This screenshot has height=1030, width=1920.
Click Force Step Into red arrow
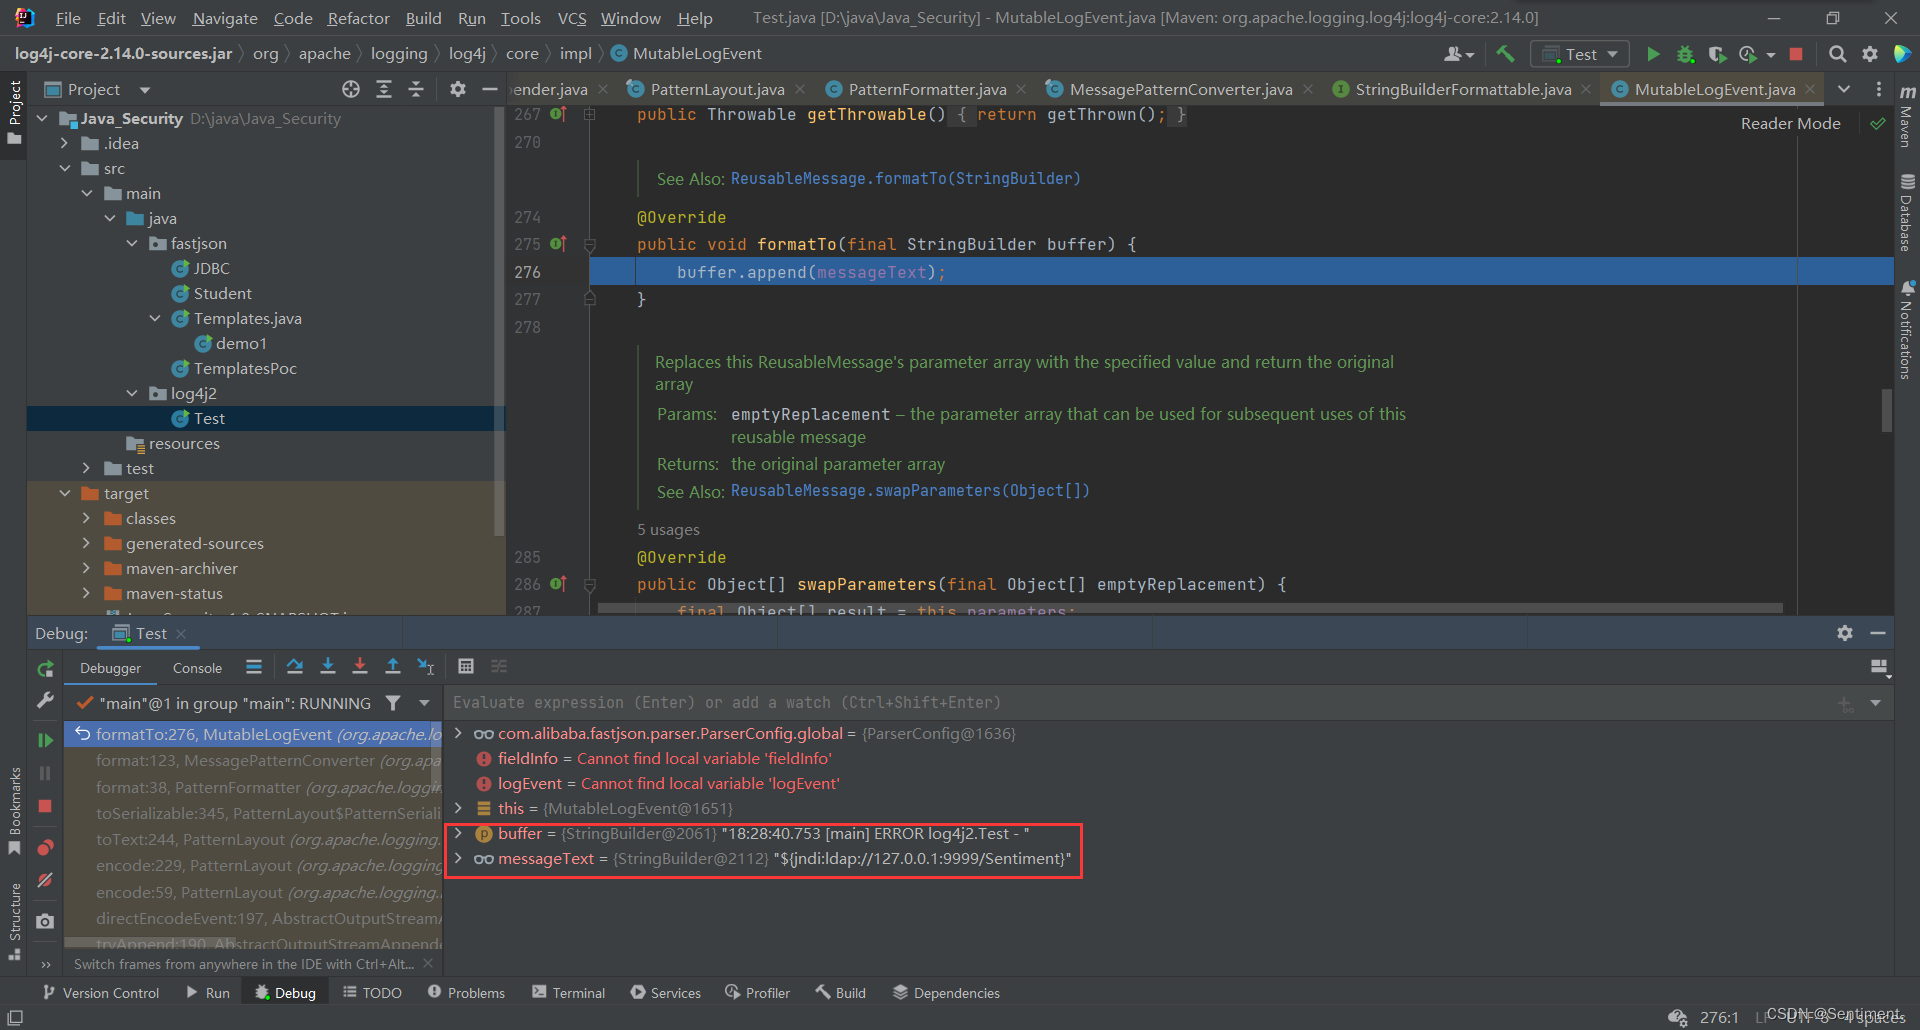click(x=360, y=666)
